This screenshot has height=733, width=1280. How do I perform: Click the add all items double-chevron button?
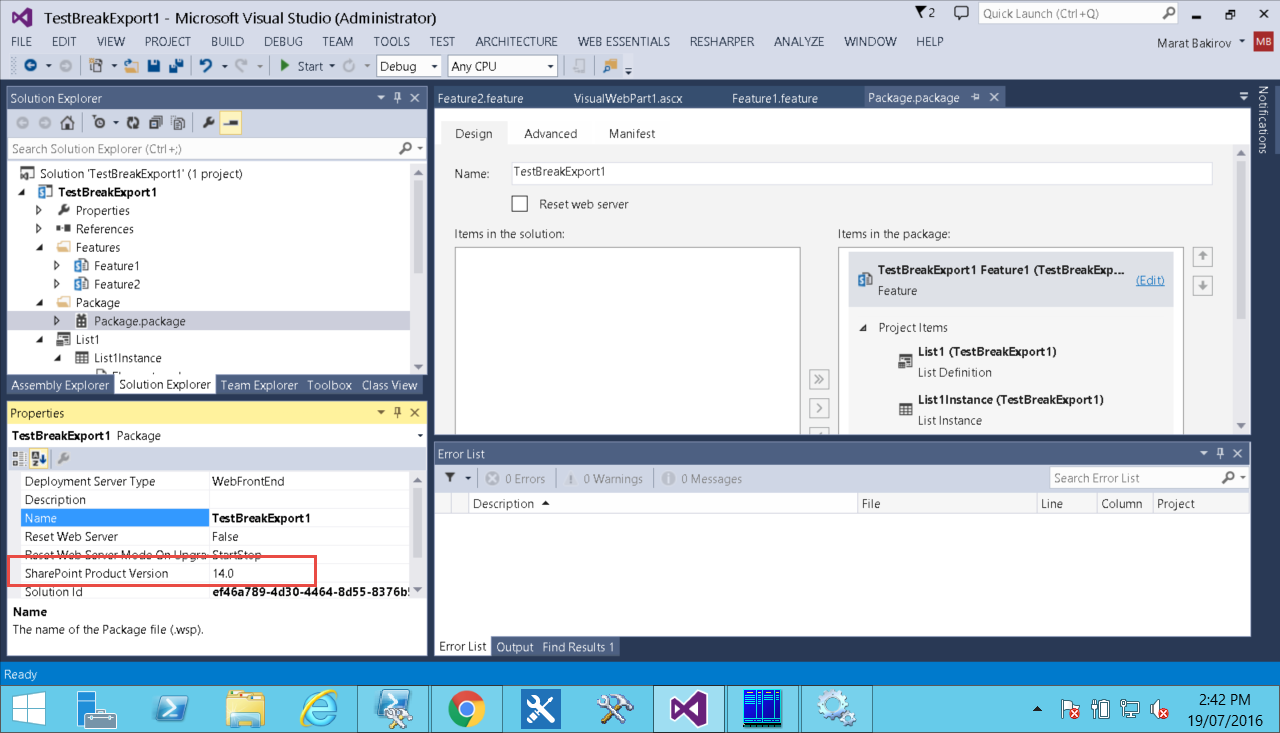point(819,379)
